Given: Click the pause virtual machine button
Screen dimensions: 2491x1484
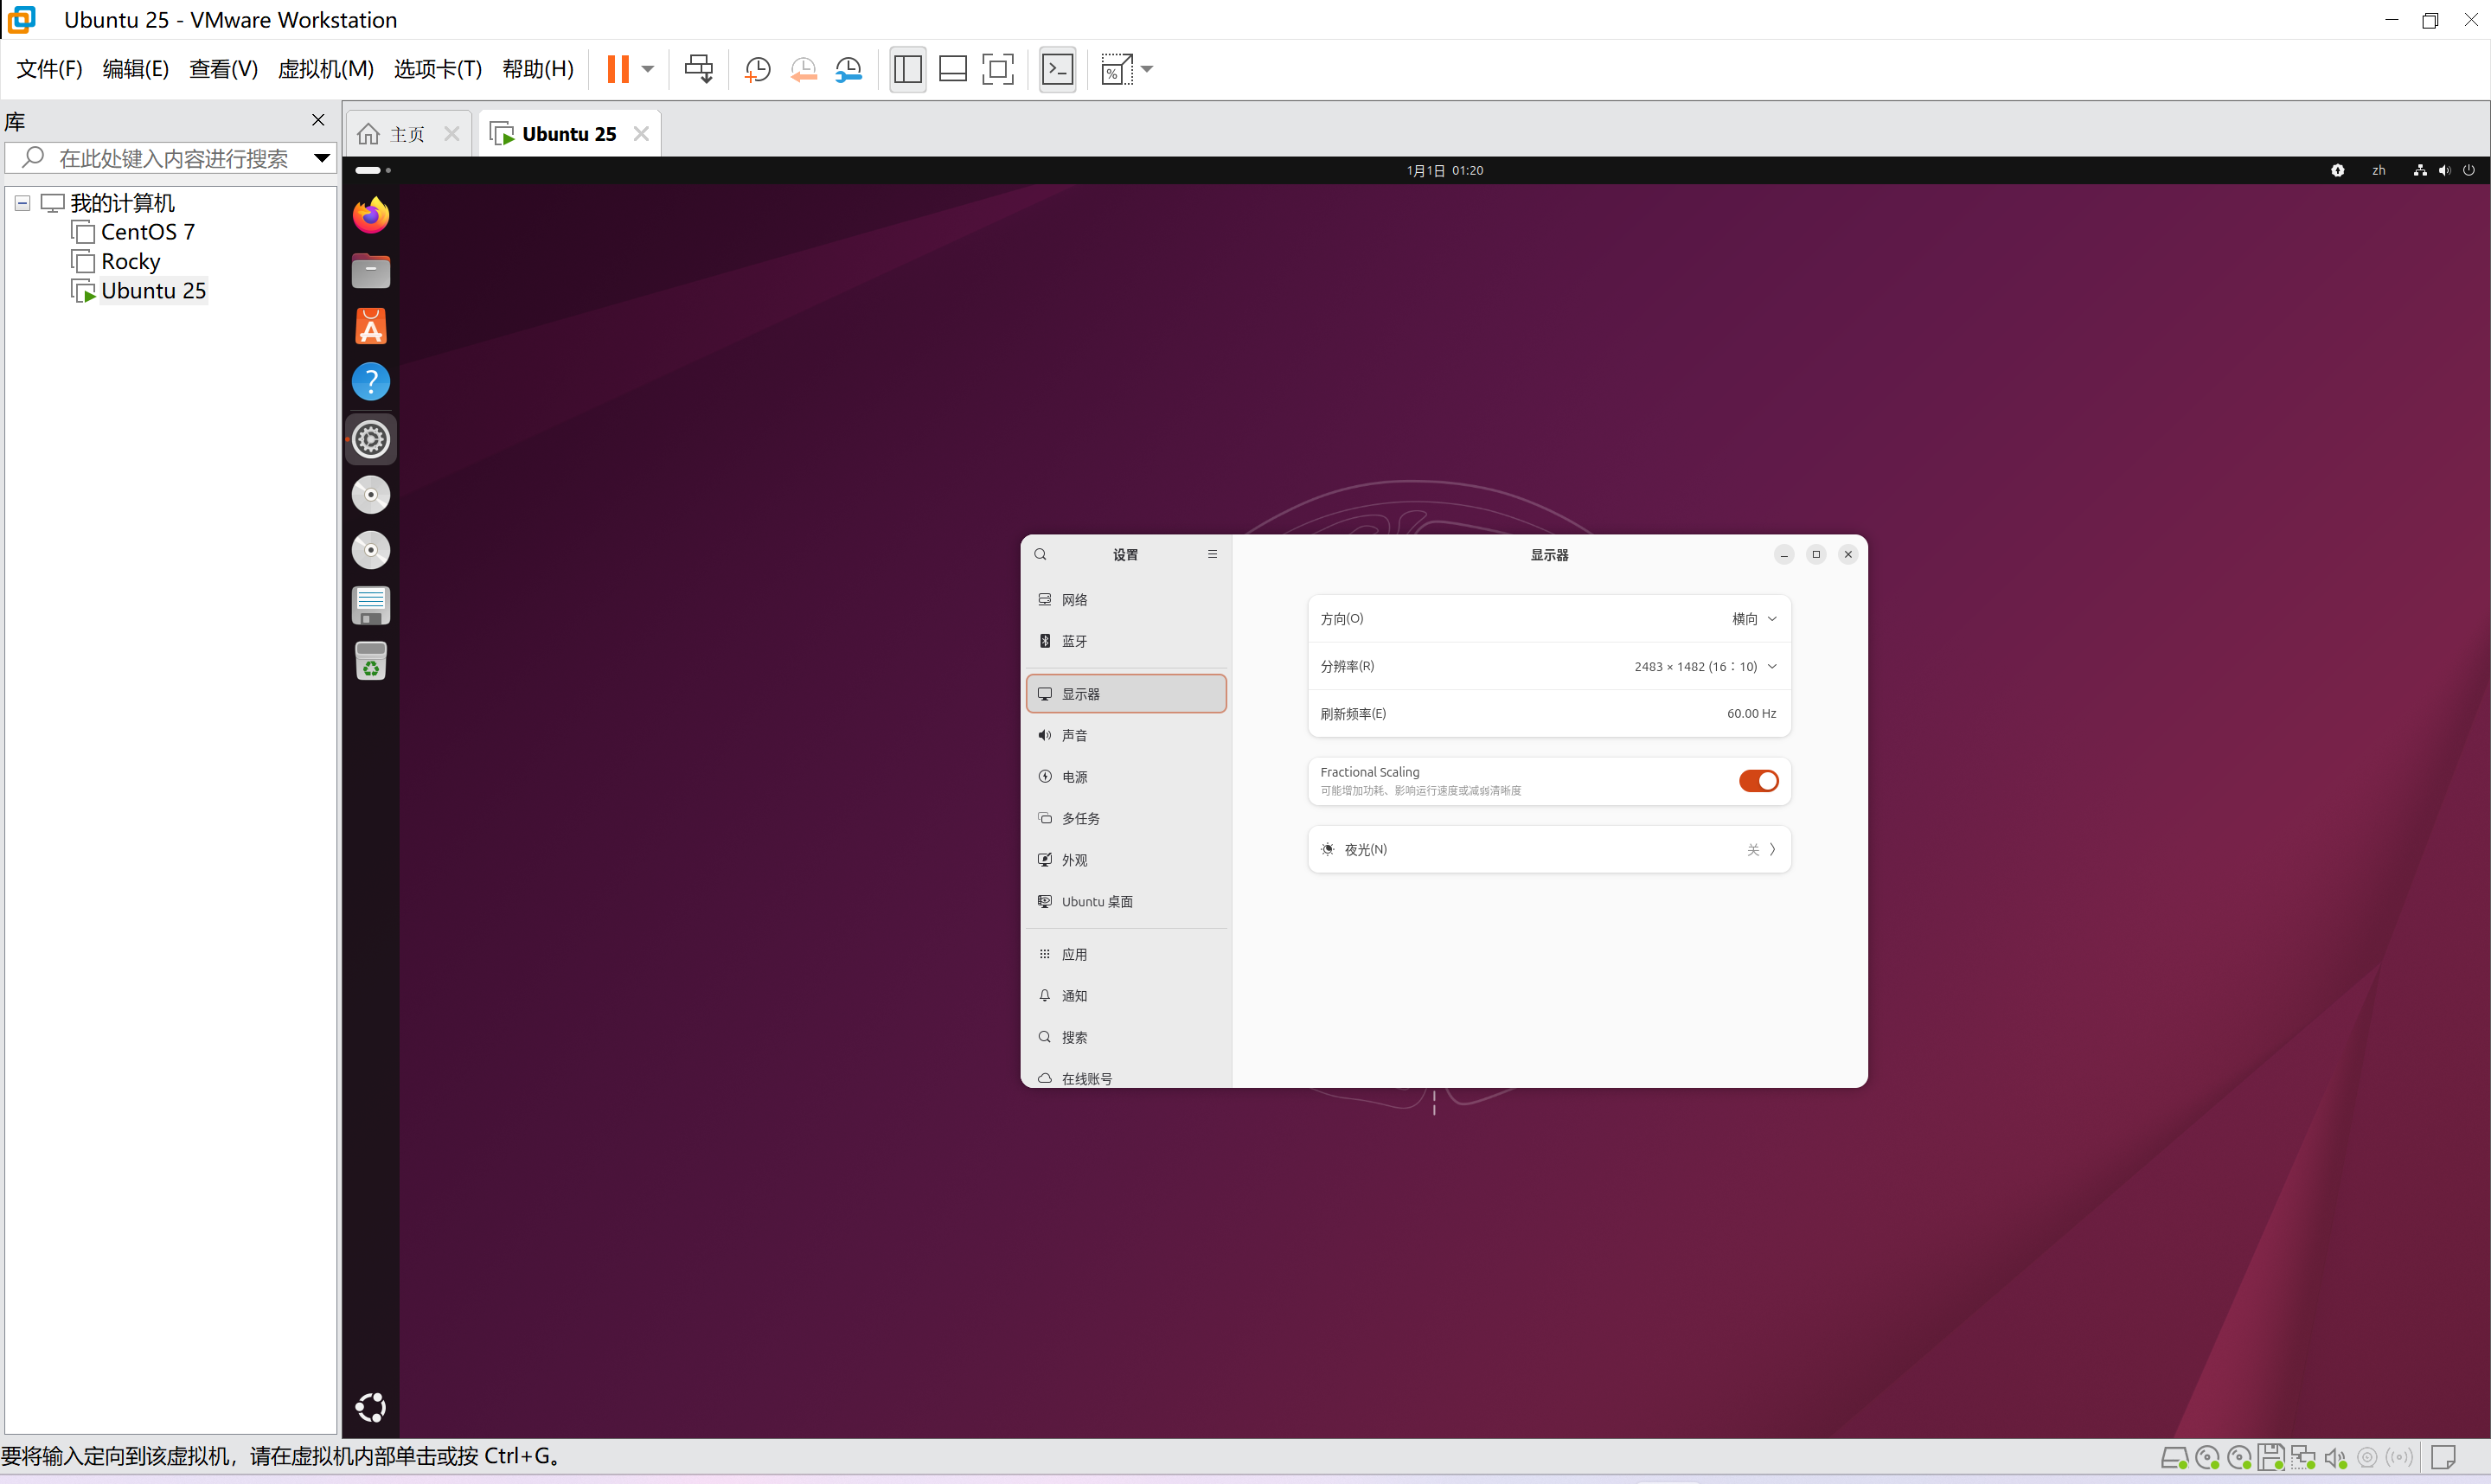Looking at the screenshot, I should (617, 69).
